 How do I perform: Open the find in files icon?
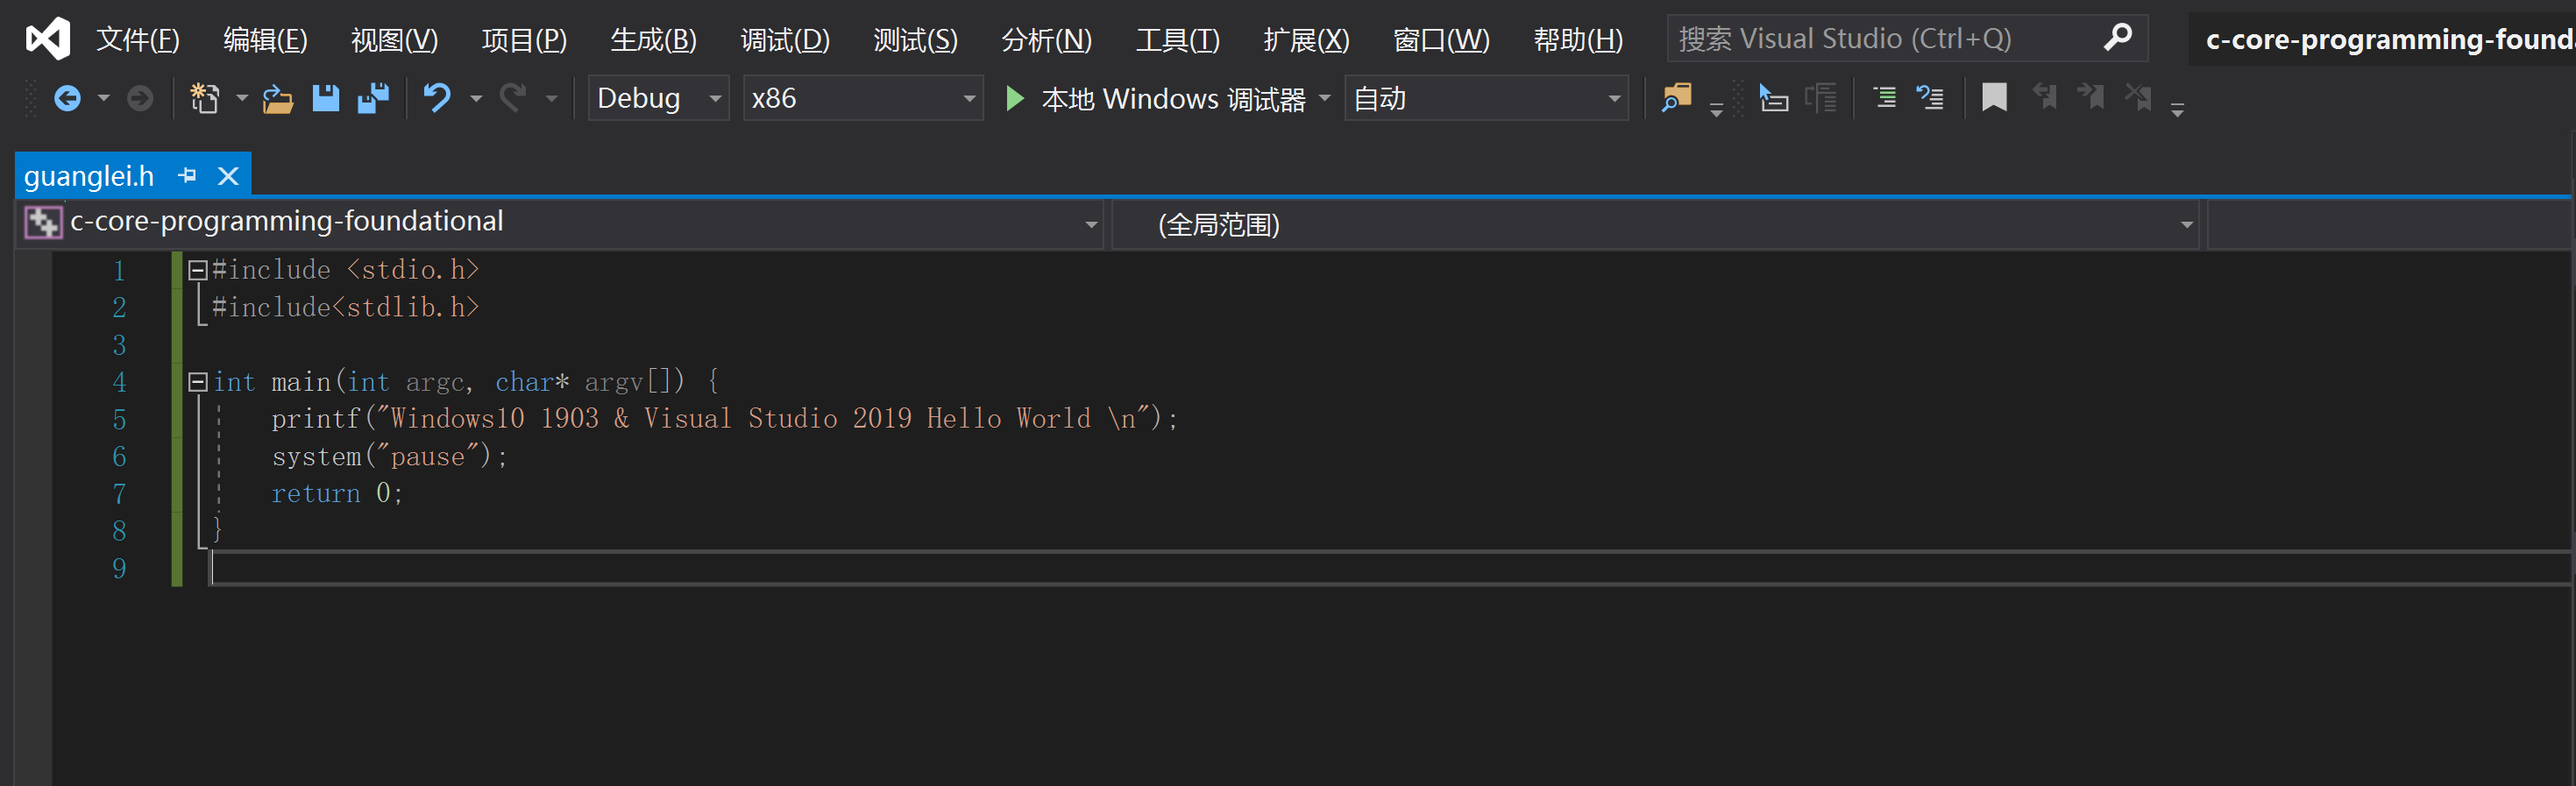[x=1676, y=98]
